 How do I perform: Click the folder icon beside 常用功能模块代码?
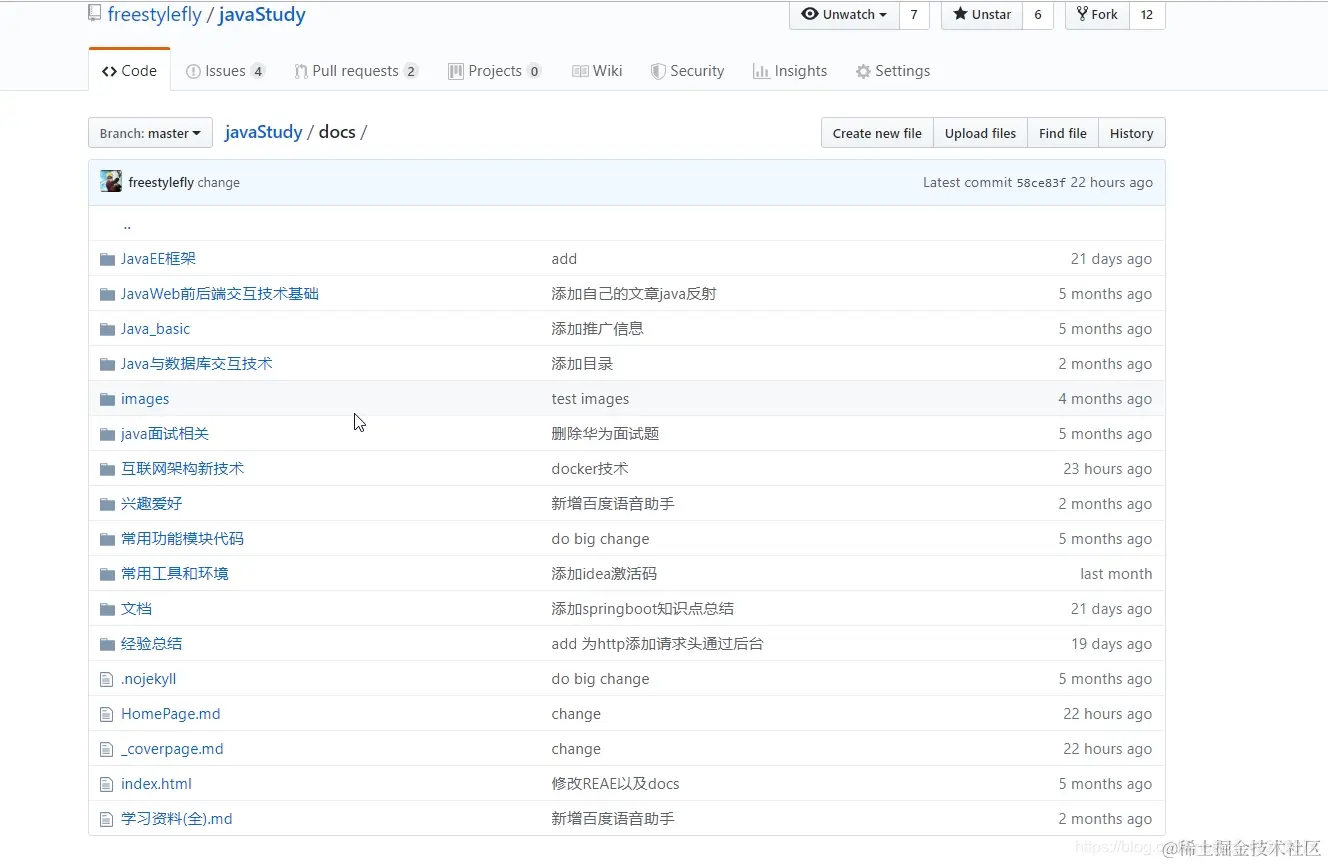click(107, 539)
